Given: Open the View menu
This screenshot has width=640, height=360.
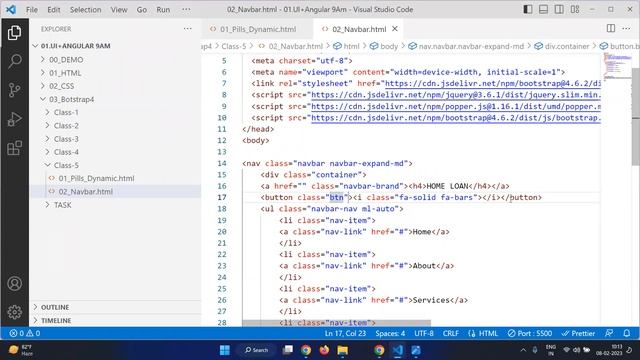Looking at the screenshot, I should coord(119,9).
